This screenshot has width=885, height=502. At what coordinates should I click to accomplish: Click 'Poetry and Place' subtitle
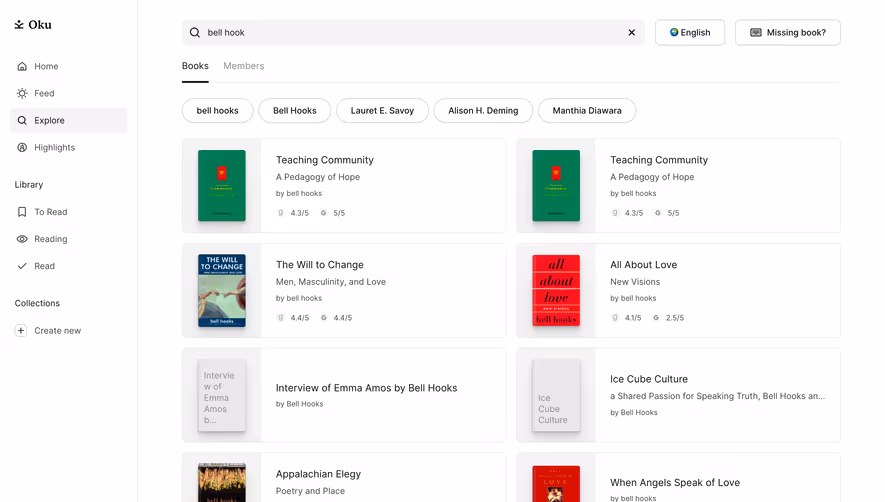[310, 491]
